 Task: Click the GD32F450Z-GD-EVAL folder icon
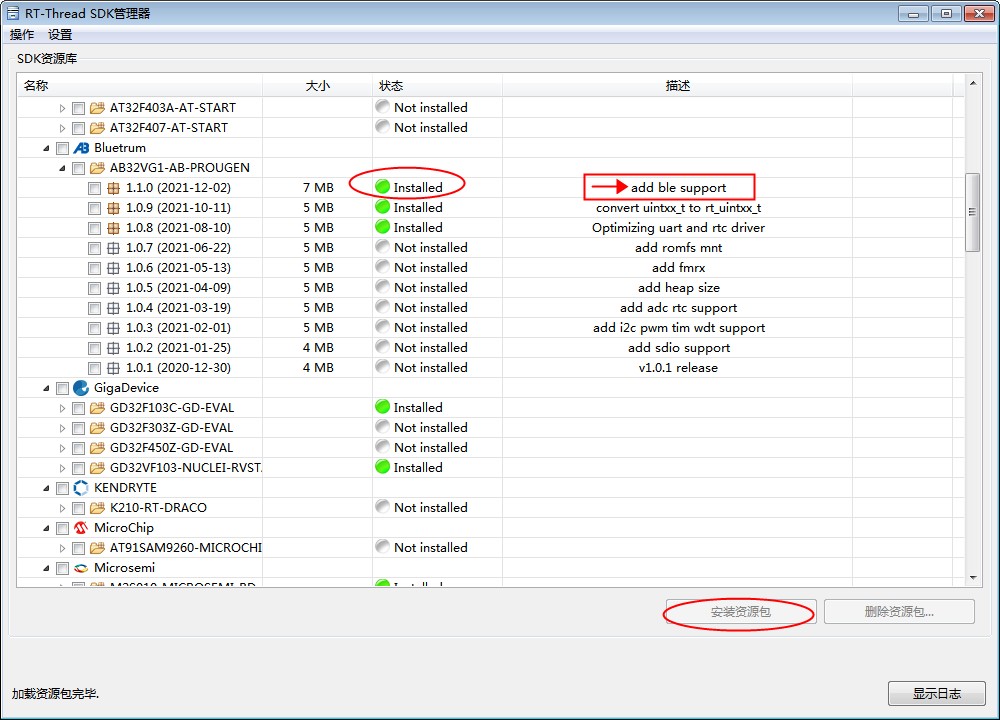pyautogui.click(x=97, y=448)
